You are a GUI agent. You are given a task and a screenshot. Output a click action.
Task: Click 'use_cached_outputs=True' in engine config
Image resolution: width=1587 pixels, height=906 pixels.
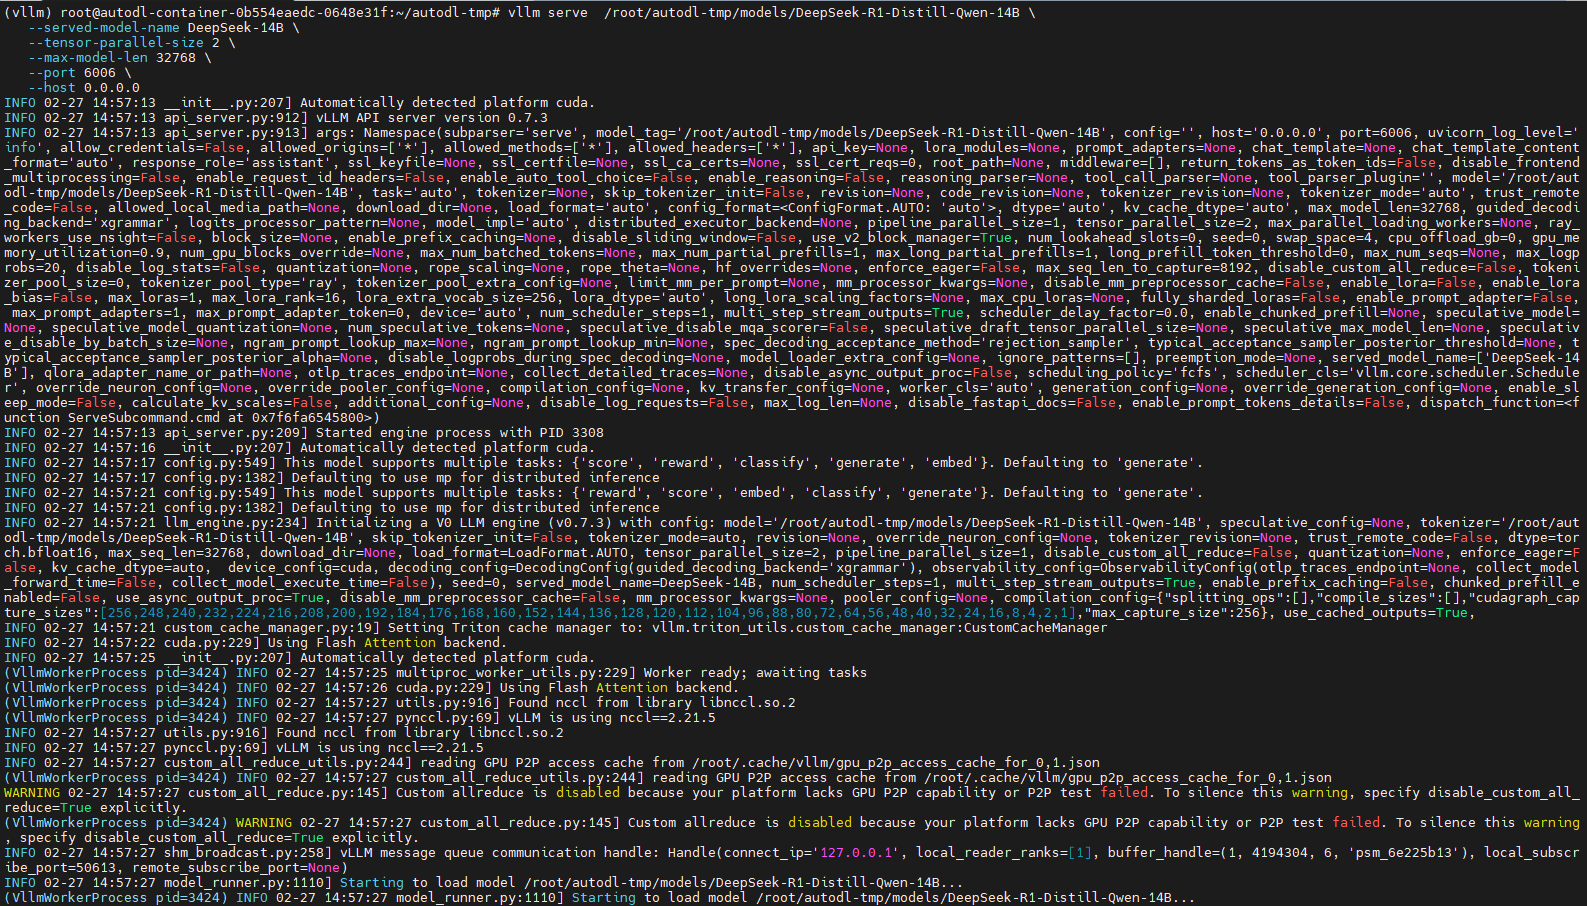[x=1375, y=613]
